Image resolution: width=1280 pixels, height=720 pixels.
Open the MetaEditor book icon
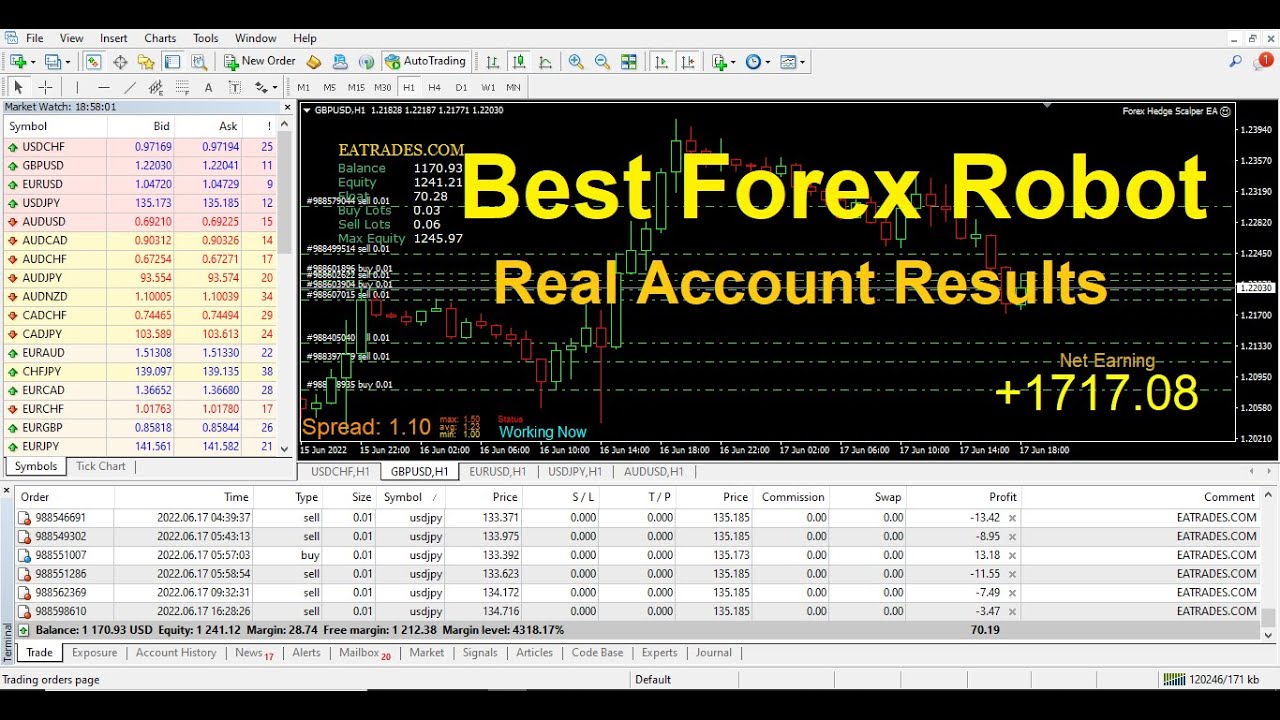[314, 61]
